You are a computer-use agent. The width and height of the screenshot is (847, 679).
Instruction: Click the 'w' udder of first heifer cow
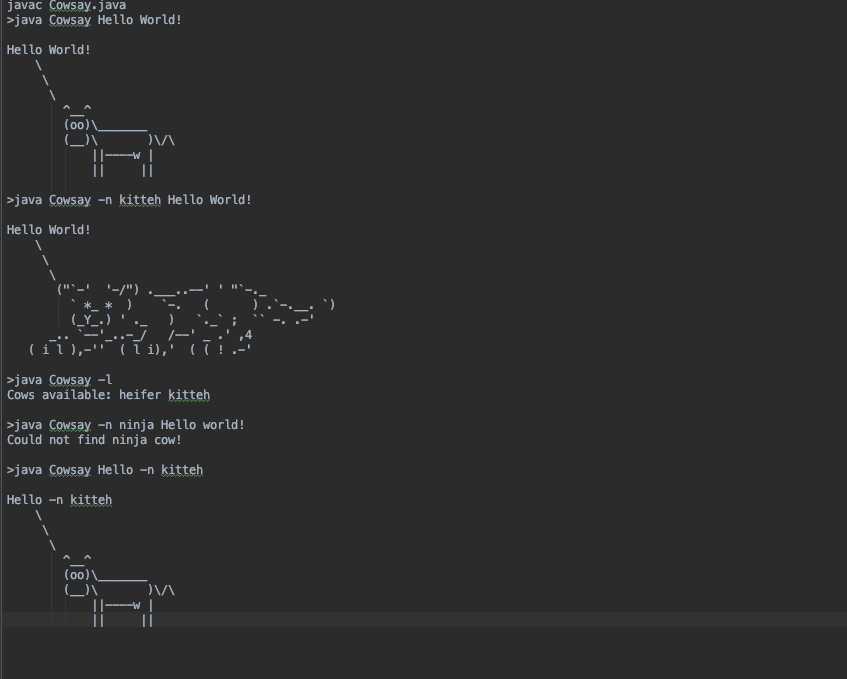(x=137, y=155)
